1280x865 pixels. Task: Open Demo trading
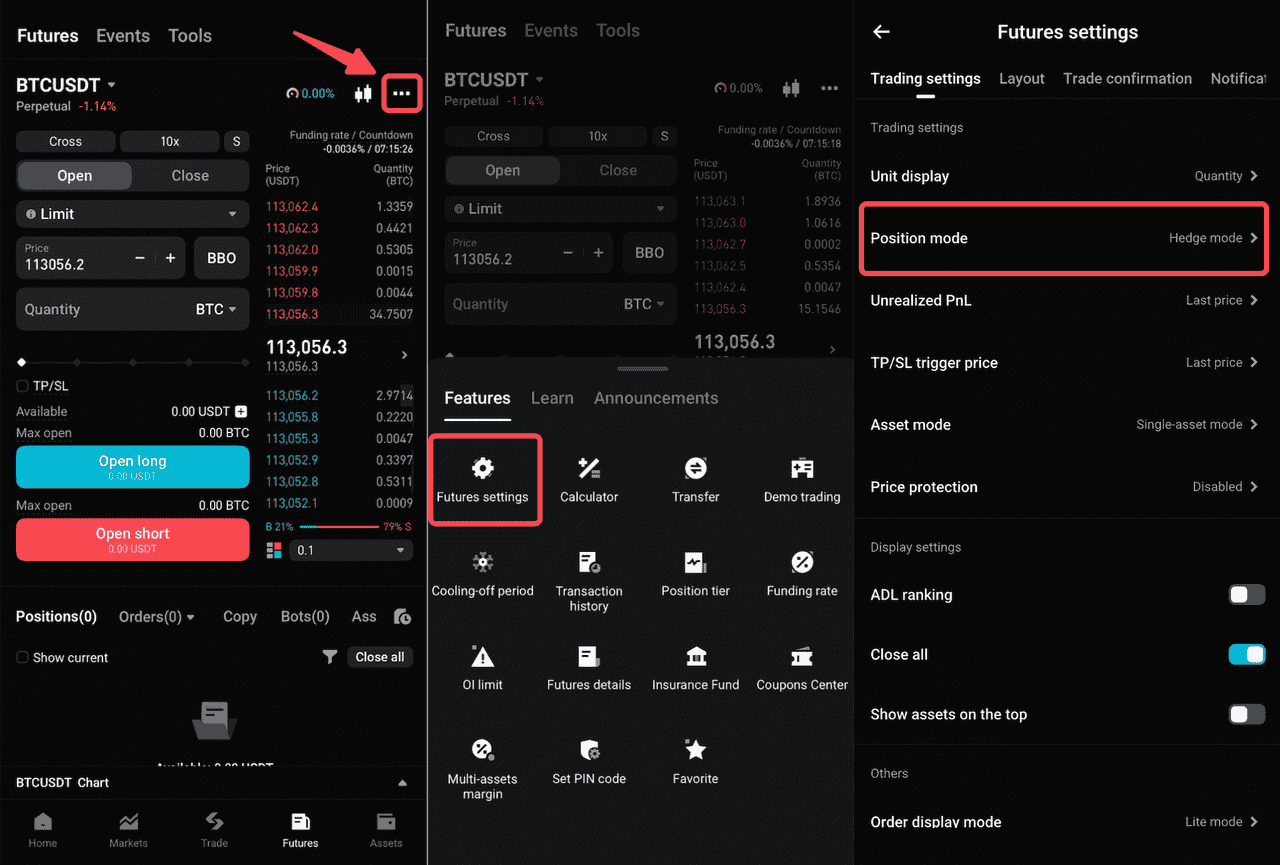(x=801, y=480)
